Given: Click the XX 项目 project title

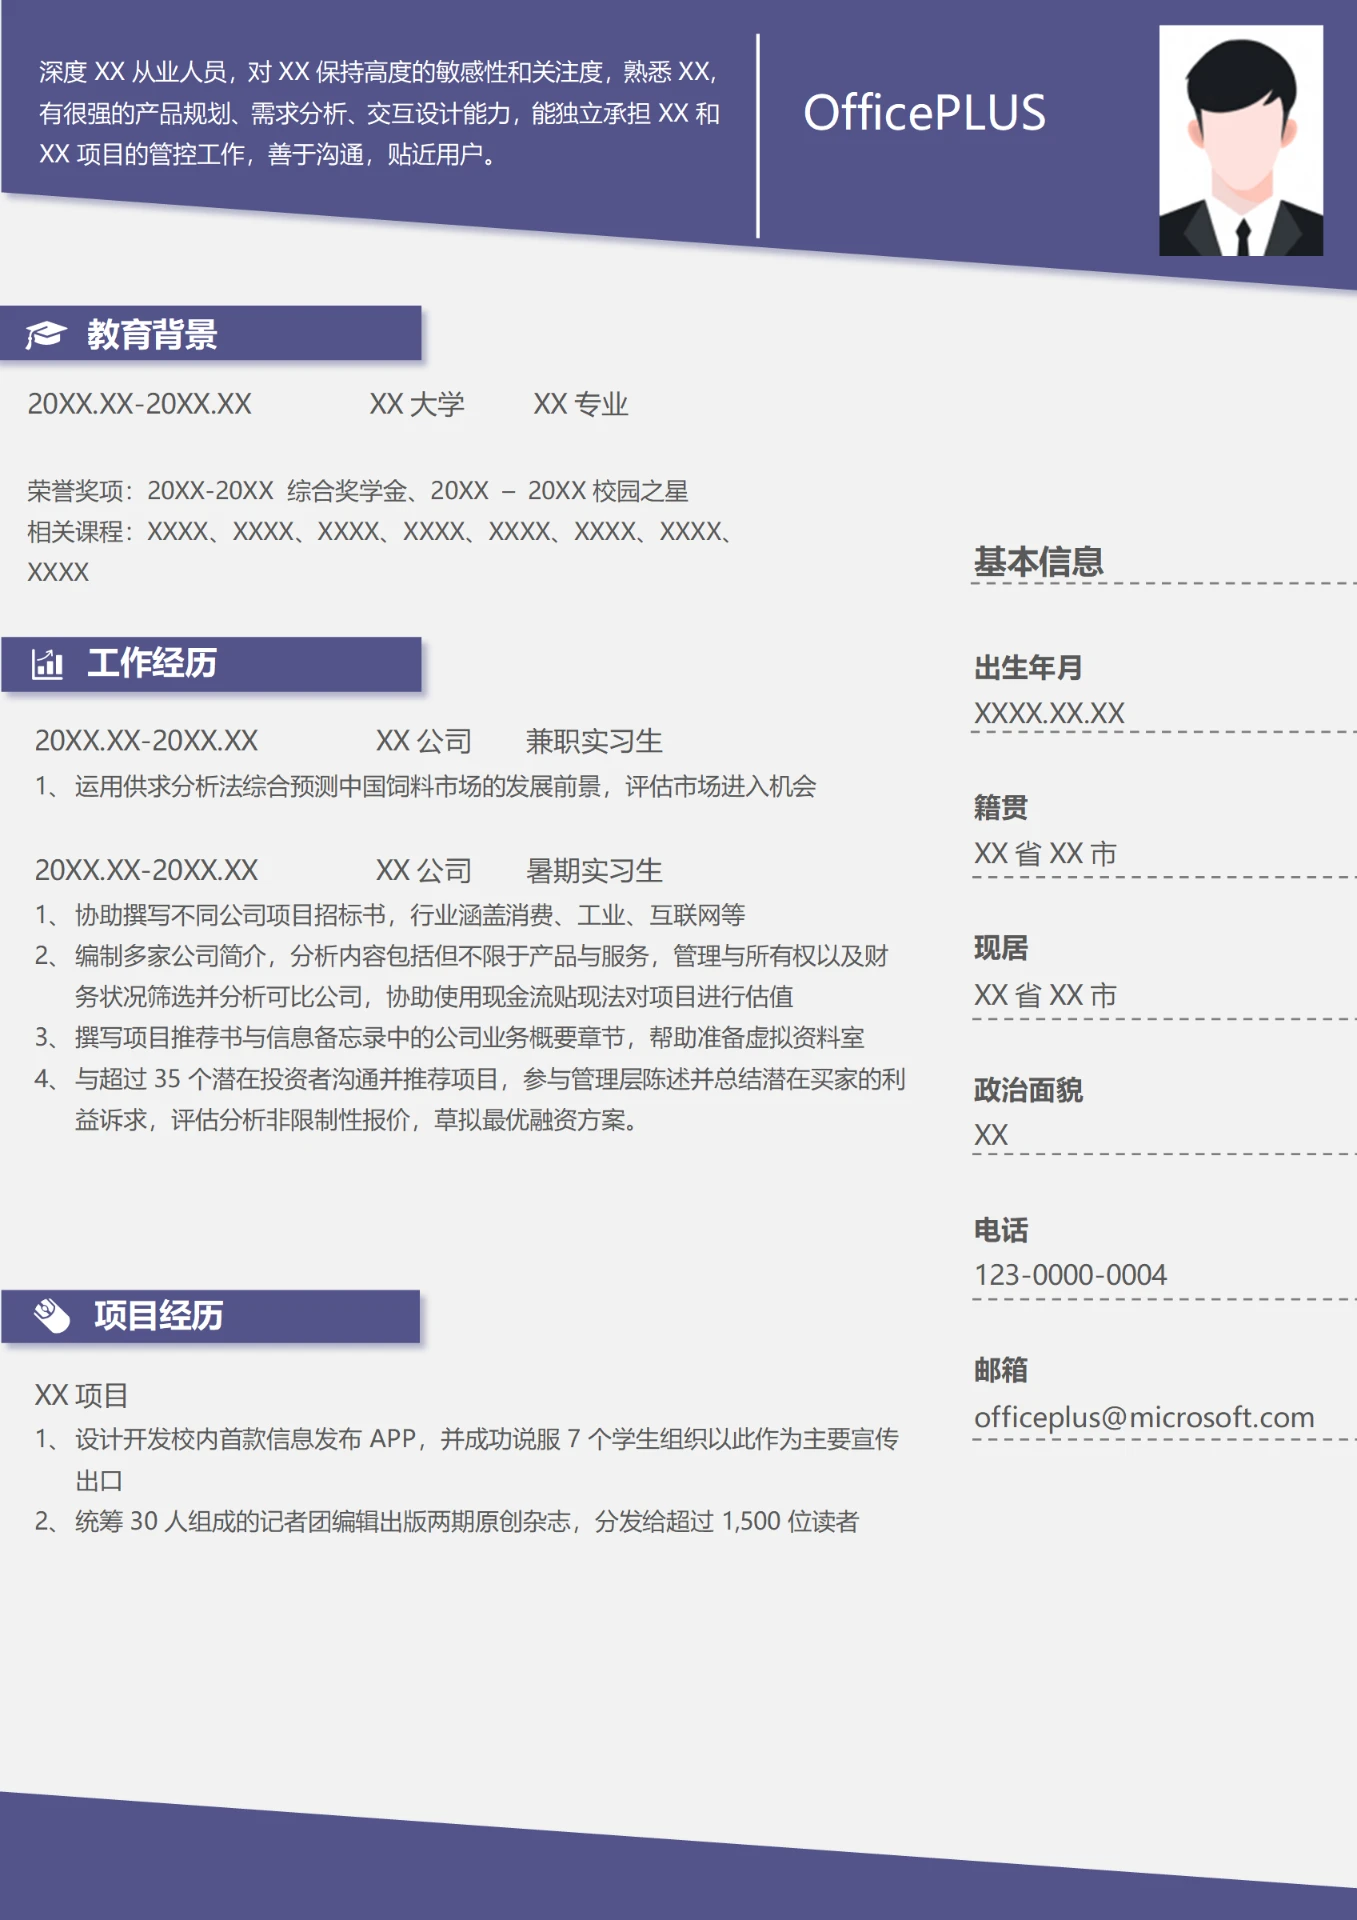Looking at the screenshot, I should coord(81,1395).
